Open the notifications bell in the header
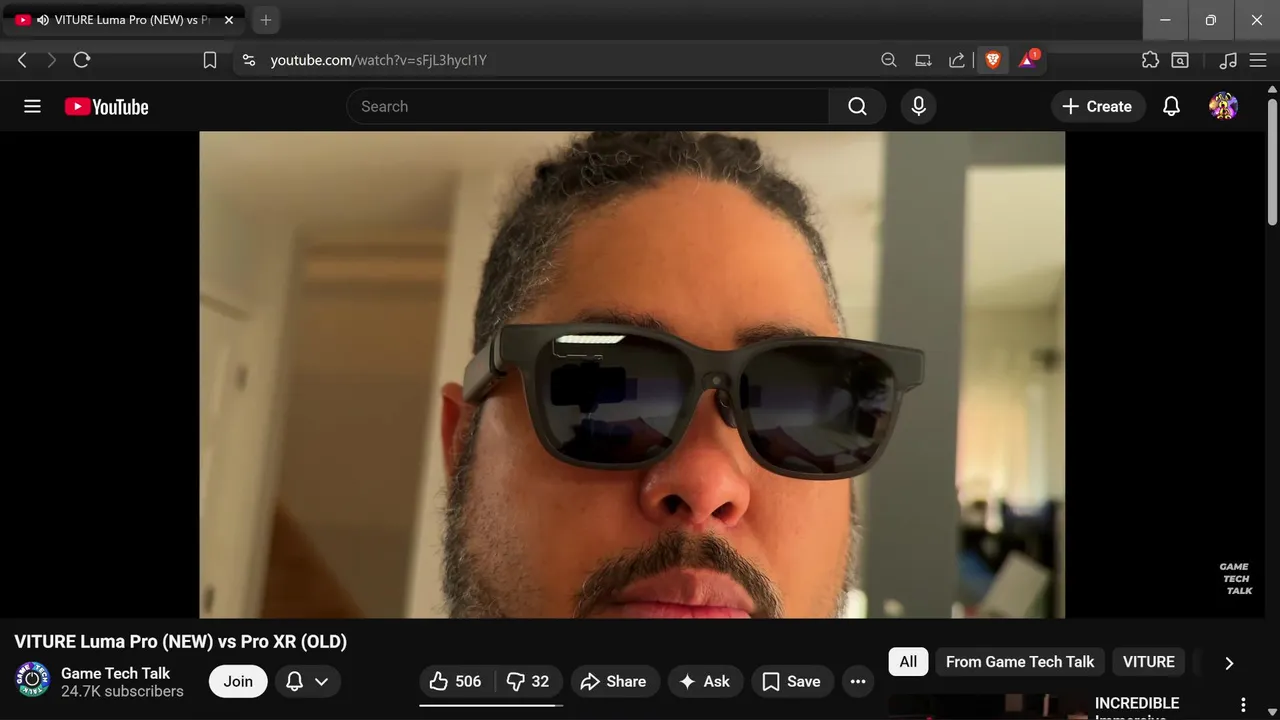Screen dimensions: 1280x720 coord(1171,106)
